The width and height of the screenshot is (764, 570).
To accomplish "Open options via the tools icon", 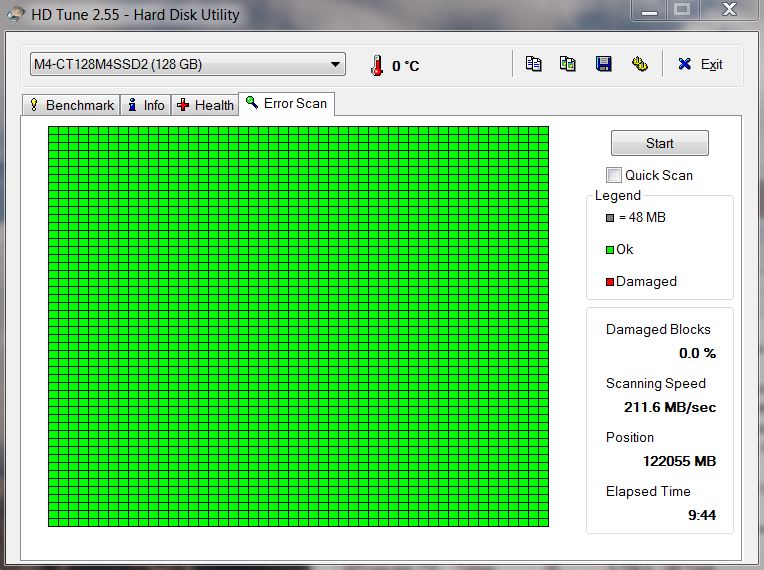I will pos(639,64).
